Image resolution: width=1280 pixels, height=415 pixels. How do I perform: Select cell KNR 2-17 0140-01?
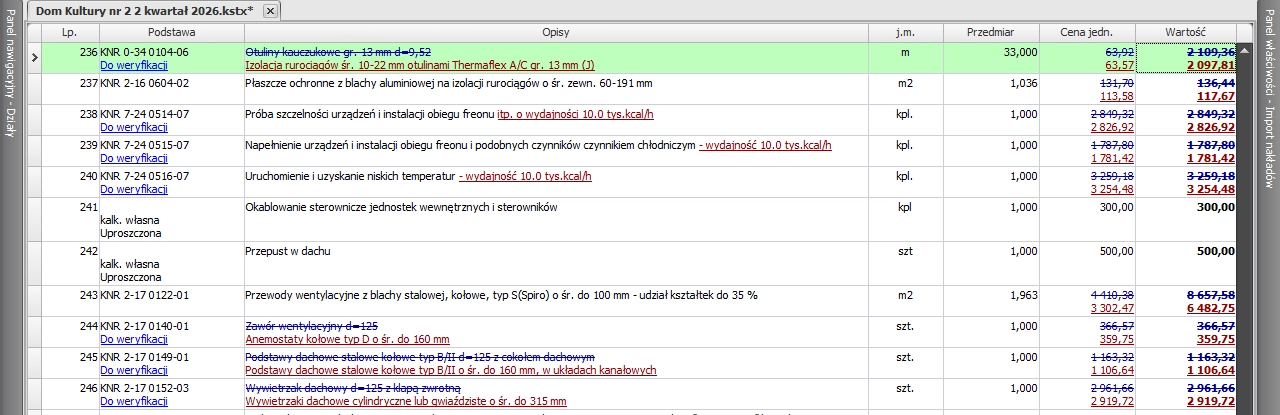click(144, 326)
